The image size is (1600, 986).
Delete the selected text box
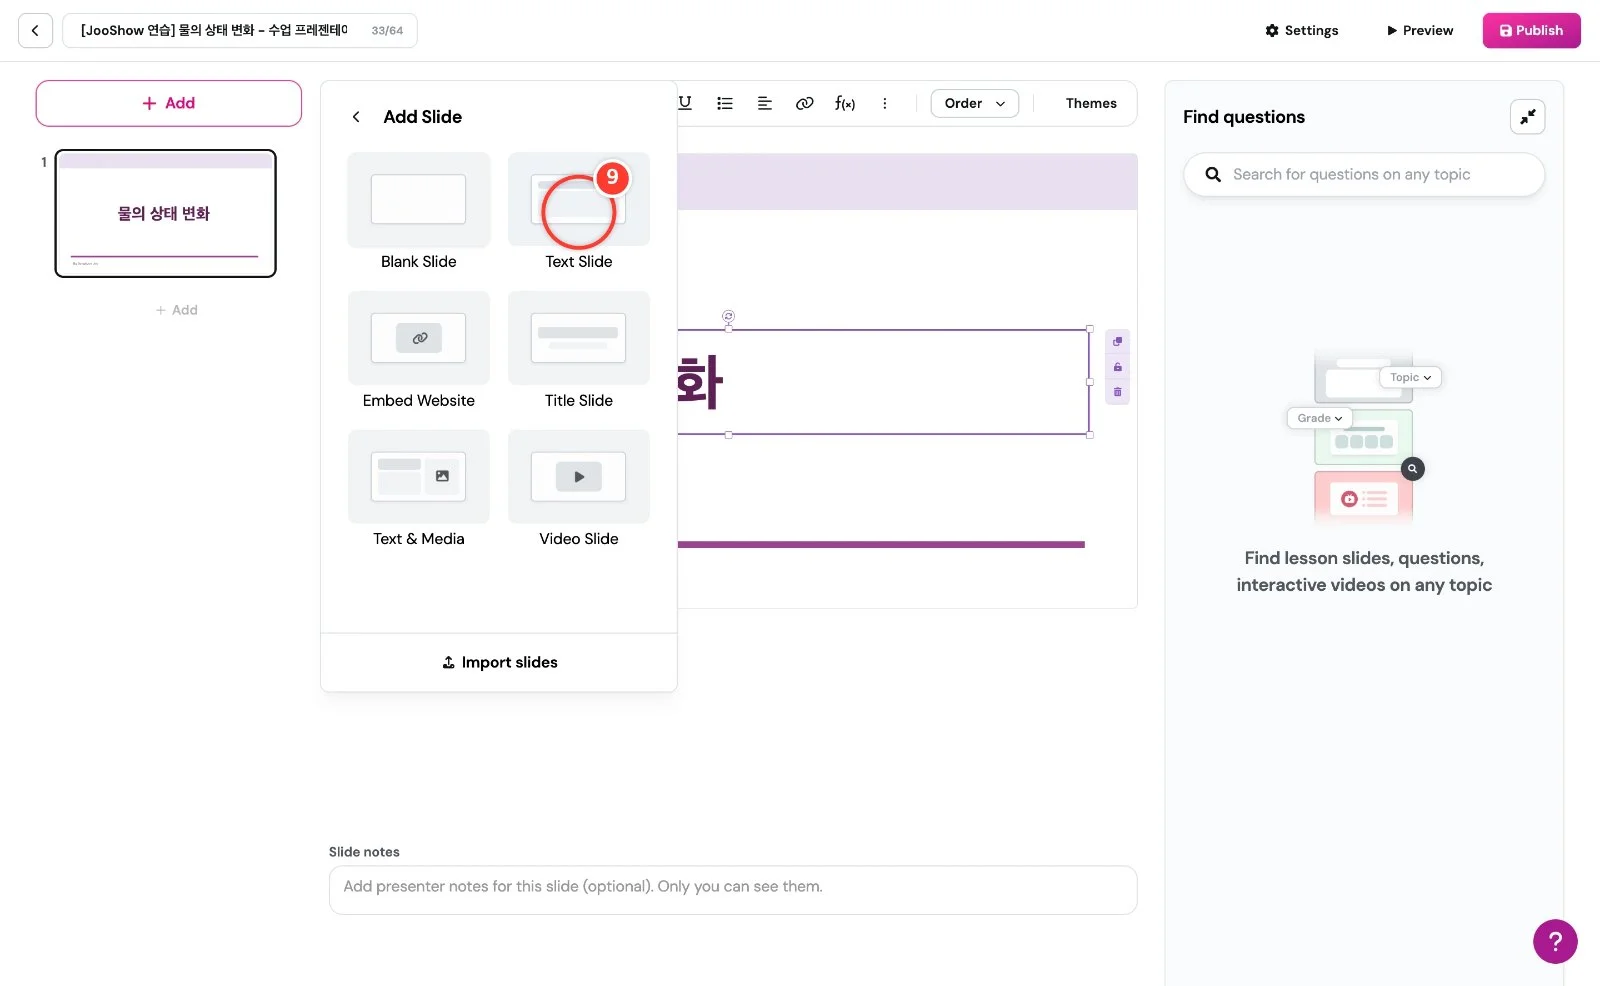click(1118, 392)
